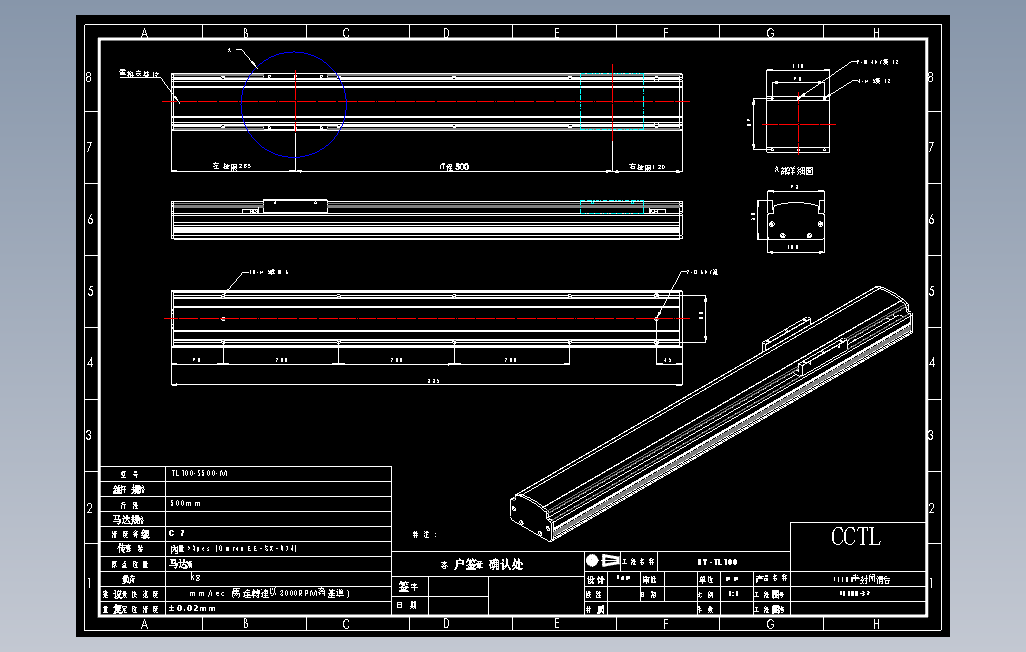This screenshot has height=652, width=1026.
Task: Click the 产品名称 product name label
Action: [771, 579]
